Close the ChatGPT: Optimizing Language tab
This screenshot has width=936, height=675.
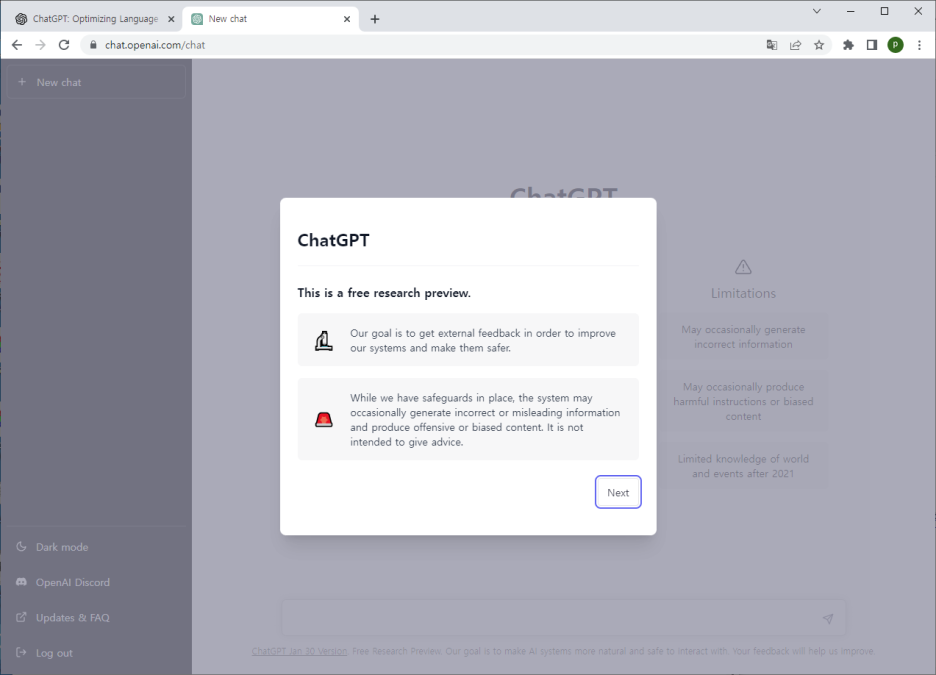[171, 19]
